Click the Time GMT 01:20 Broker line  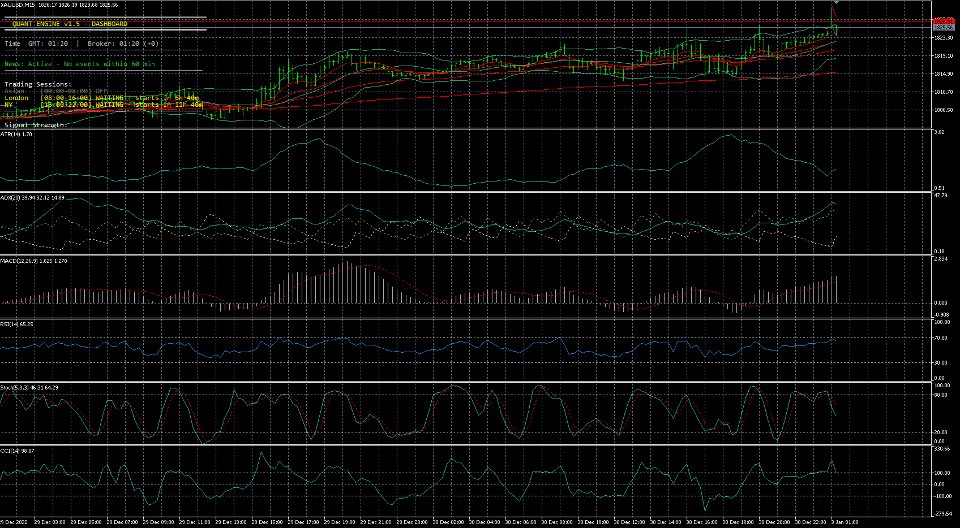tap(81, 44)
